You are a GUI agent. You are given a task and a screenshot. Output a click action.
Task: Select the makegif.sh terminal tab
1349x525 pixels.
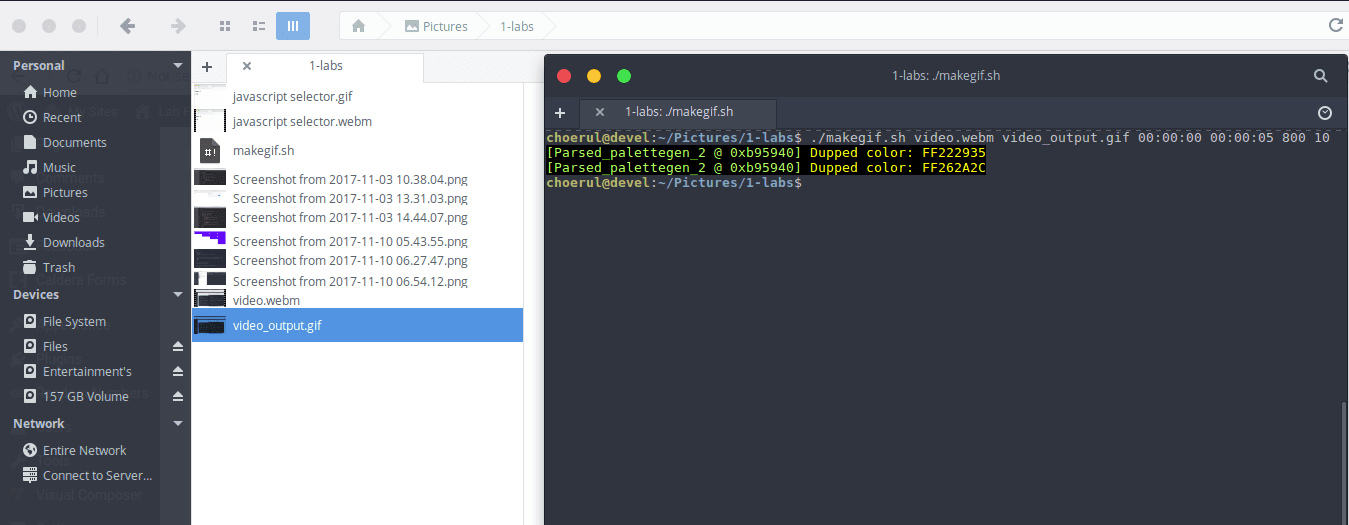pos(678,112)
